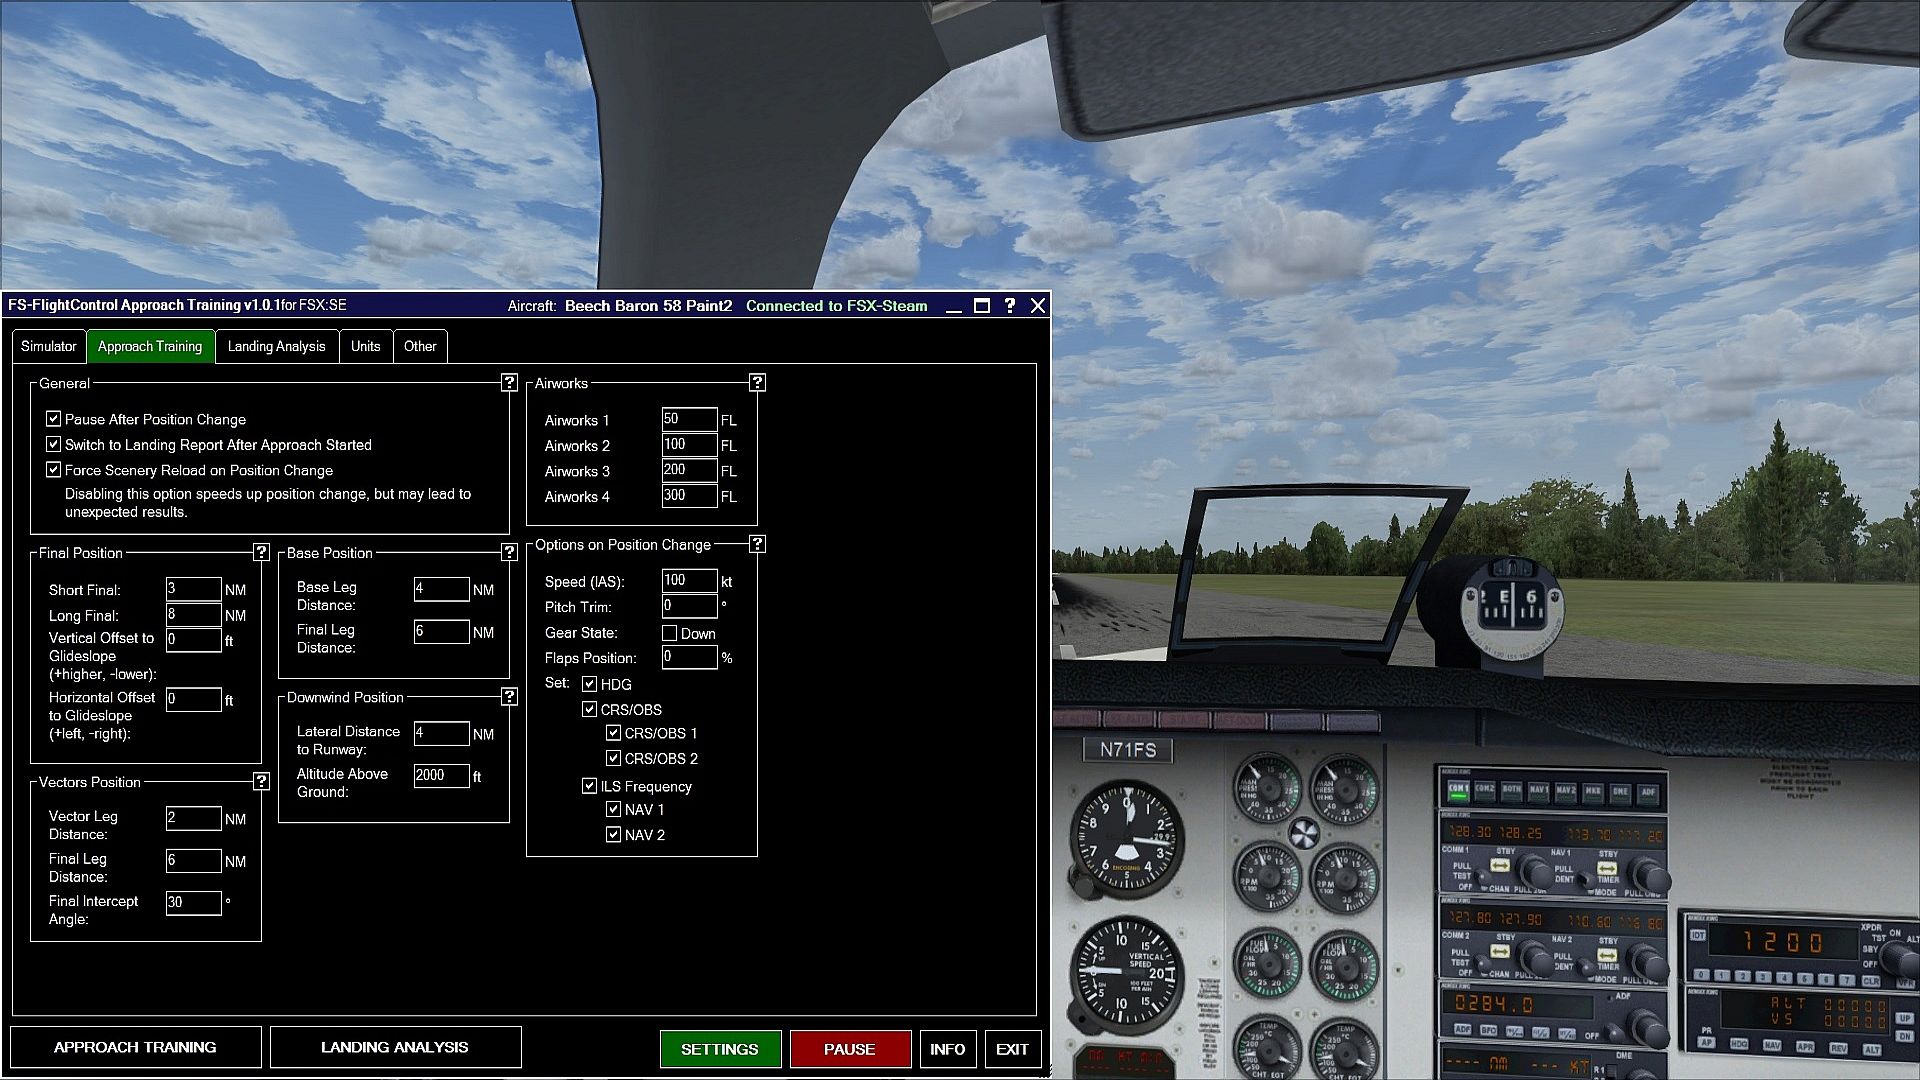Open the Base Position help icon

point(509,552)
